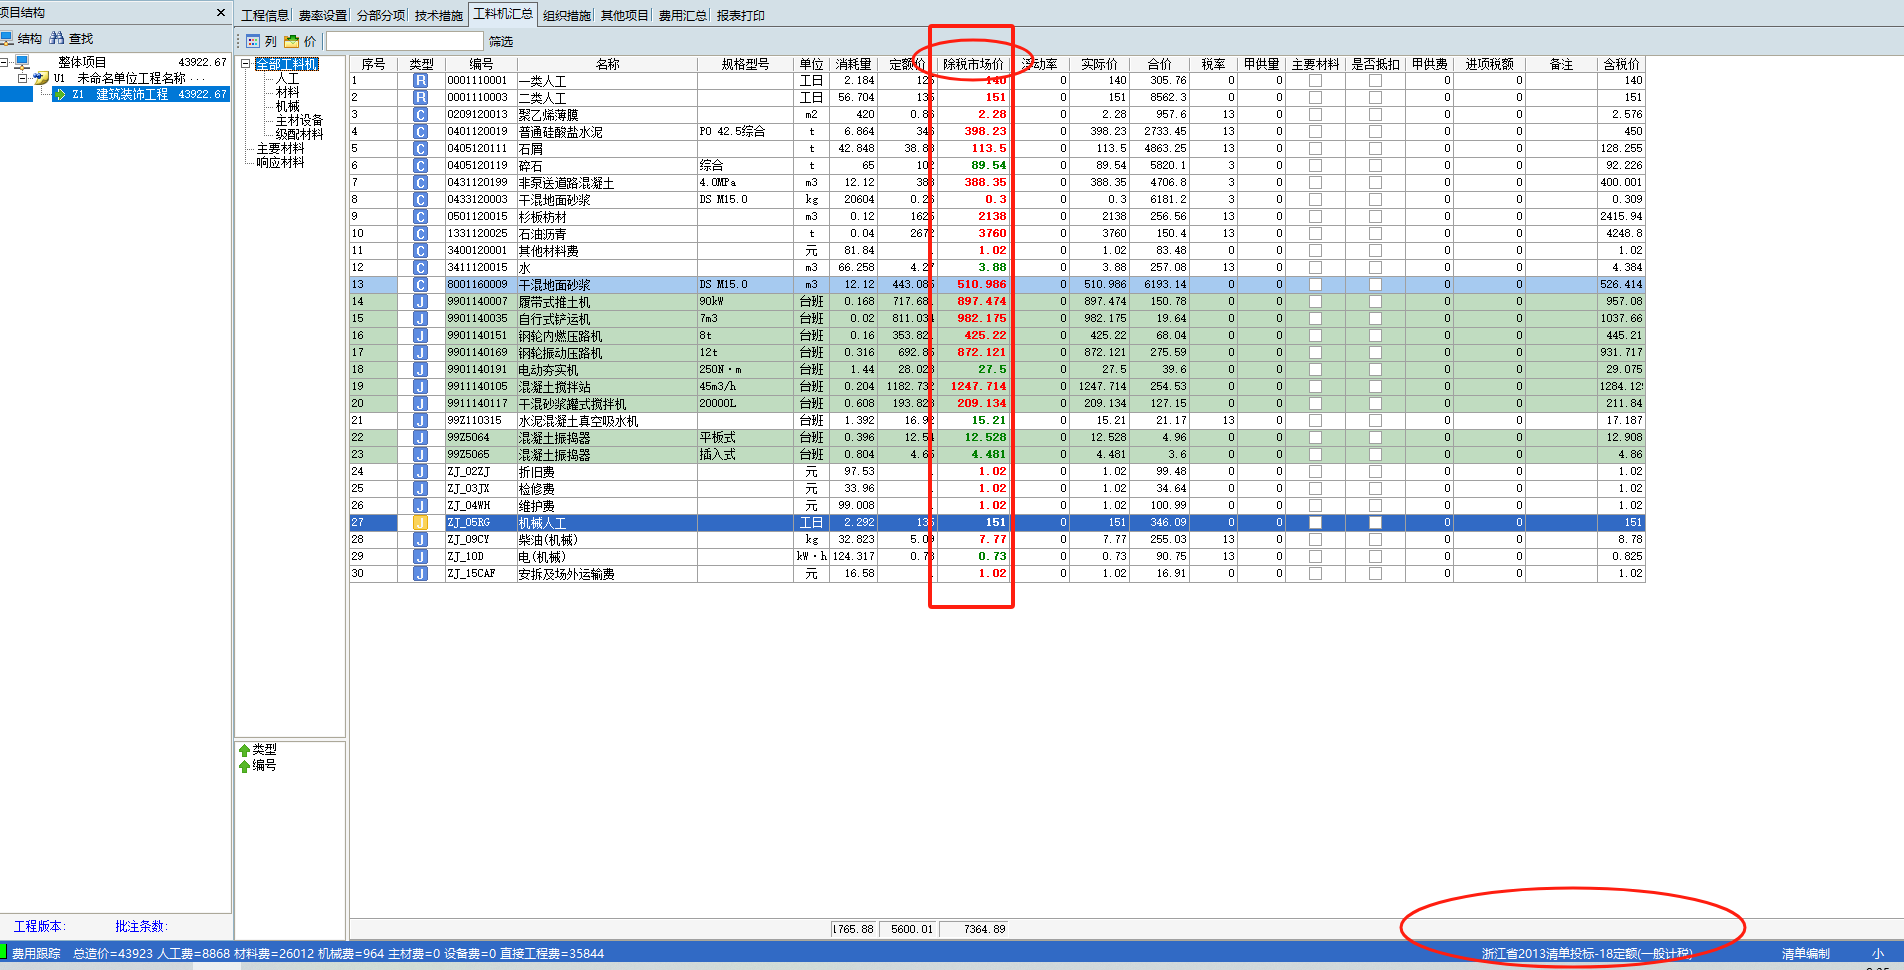The width and height of the screenshot is (1904, 970).
Task: Select 材料 in the category tree
Action: 287,92
